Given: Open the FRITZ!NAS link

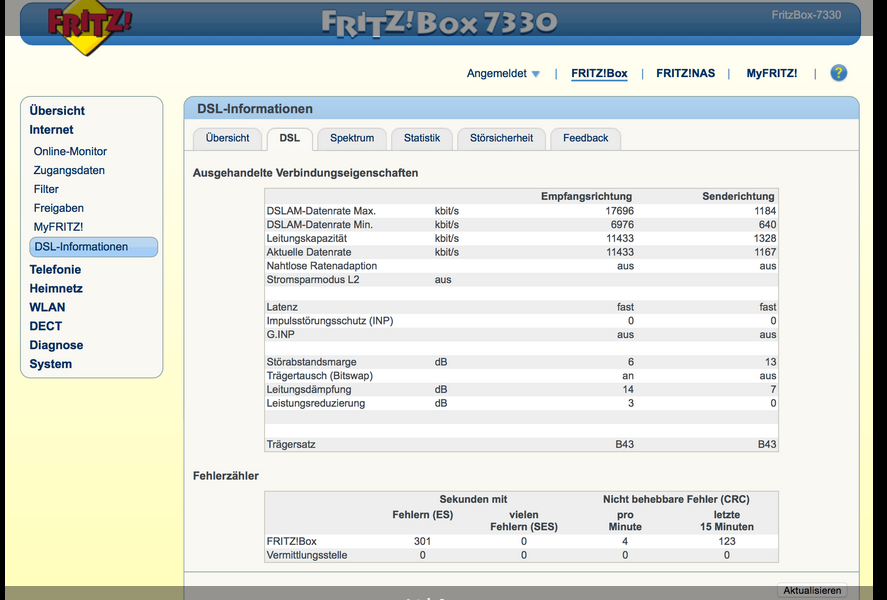Looking at the screenshot, I should click(685, 74).
